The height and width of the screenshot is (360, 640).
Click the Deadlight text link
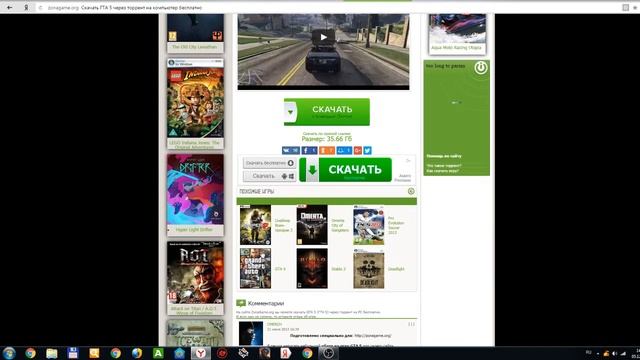[x=396, y=269]
